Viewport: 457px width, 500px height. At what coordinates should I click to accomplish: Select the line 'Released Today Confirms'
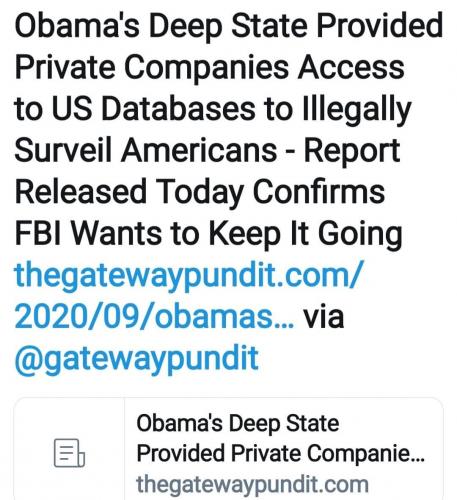coord(200,192)
